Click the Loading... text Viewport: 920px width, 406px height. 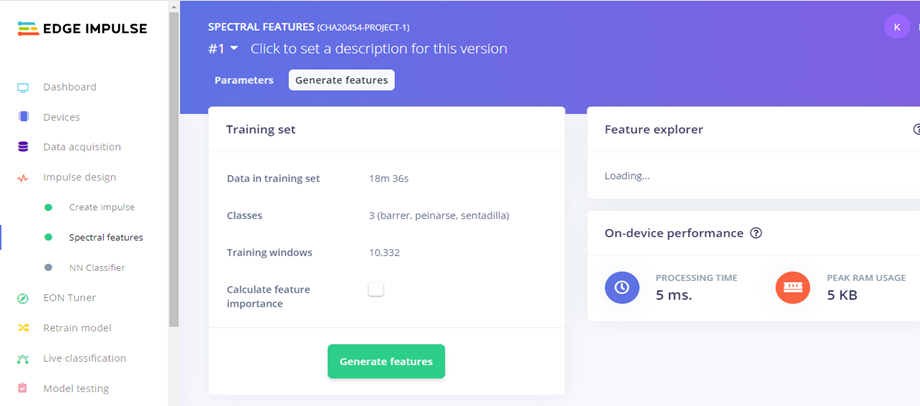point(627,176)
